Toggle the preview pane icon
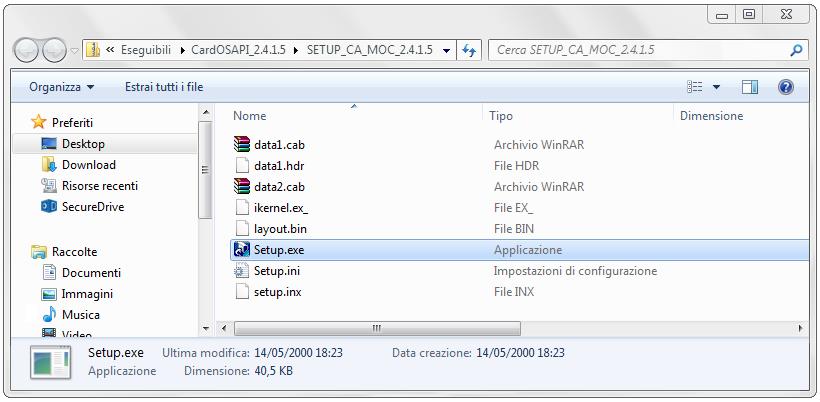The image size is (820, 402). pos(750,87)
